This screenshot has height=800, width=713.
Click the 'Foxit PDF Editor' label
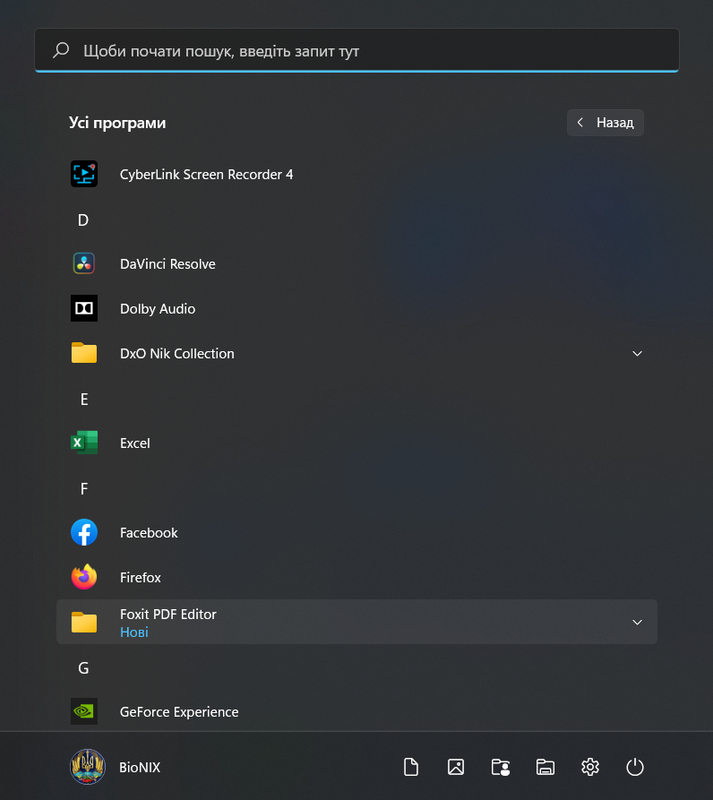click(x=168, y=614)
